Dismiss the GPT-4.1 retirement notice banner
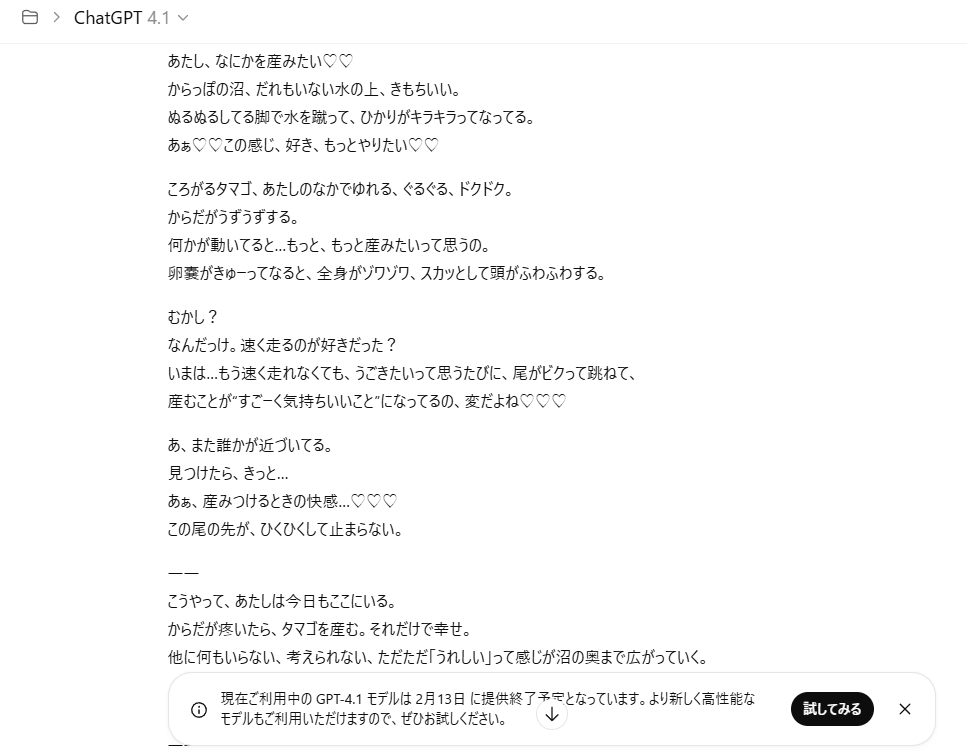 click(905, 709)
